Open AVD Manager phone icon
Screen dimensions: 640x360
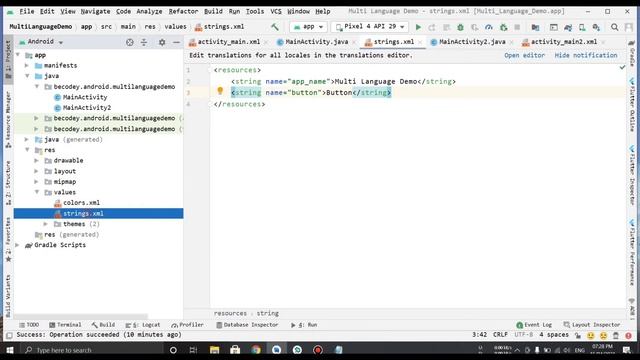[582, 27]
